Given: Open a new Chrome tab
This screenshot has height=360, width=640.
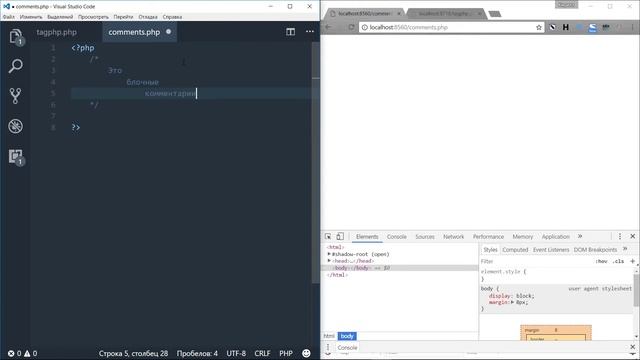Looking at the screenshot, I should pos(495,14).
